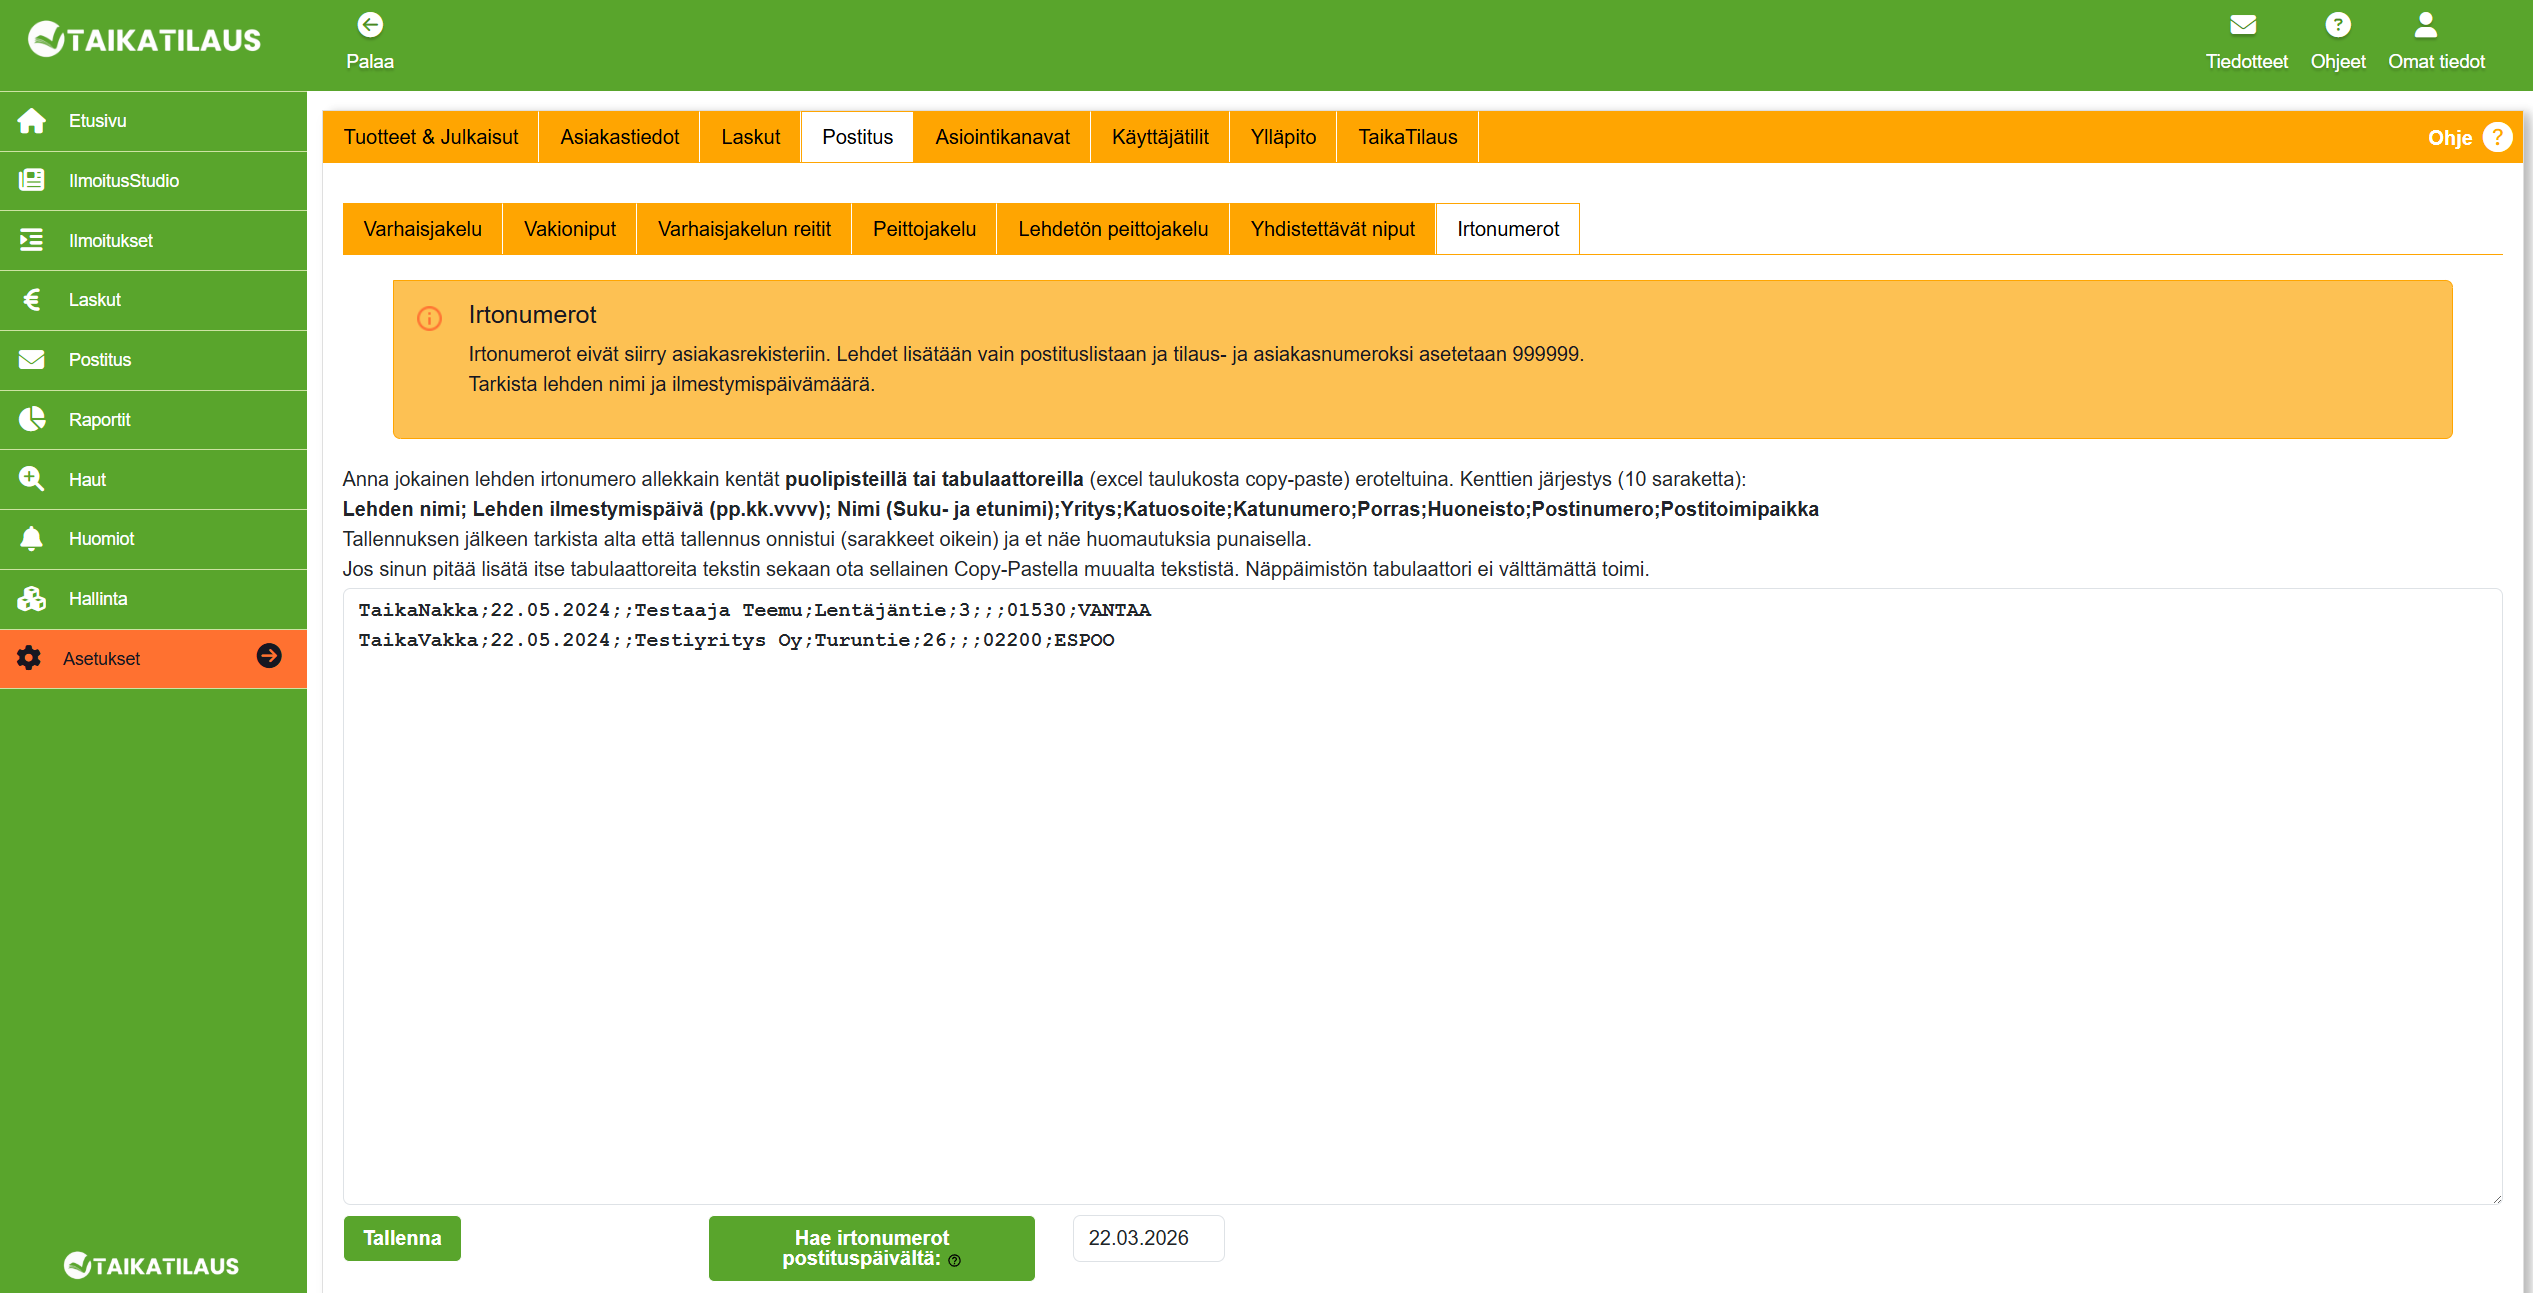This screenshot has width=2533, height=1293.
Task: Expand Asetukset with the arrow icon
Action: click(x=269, y=656)
